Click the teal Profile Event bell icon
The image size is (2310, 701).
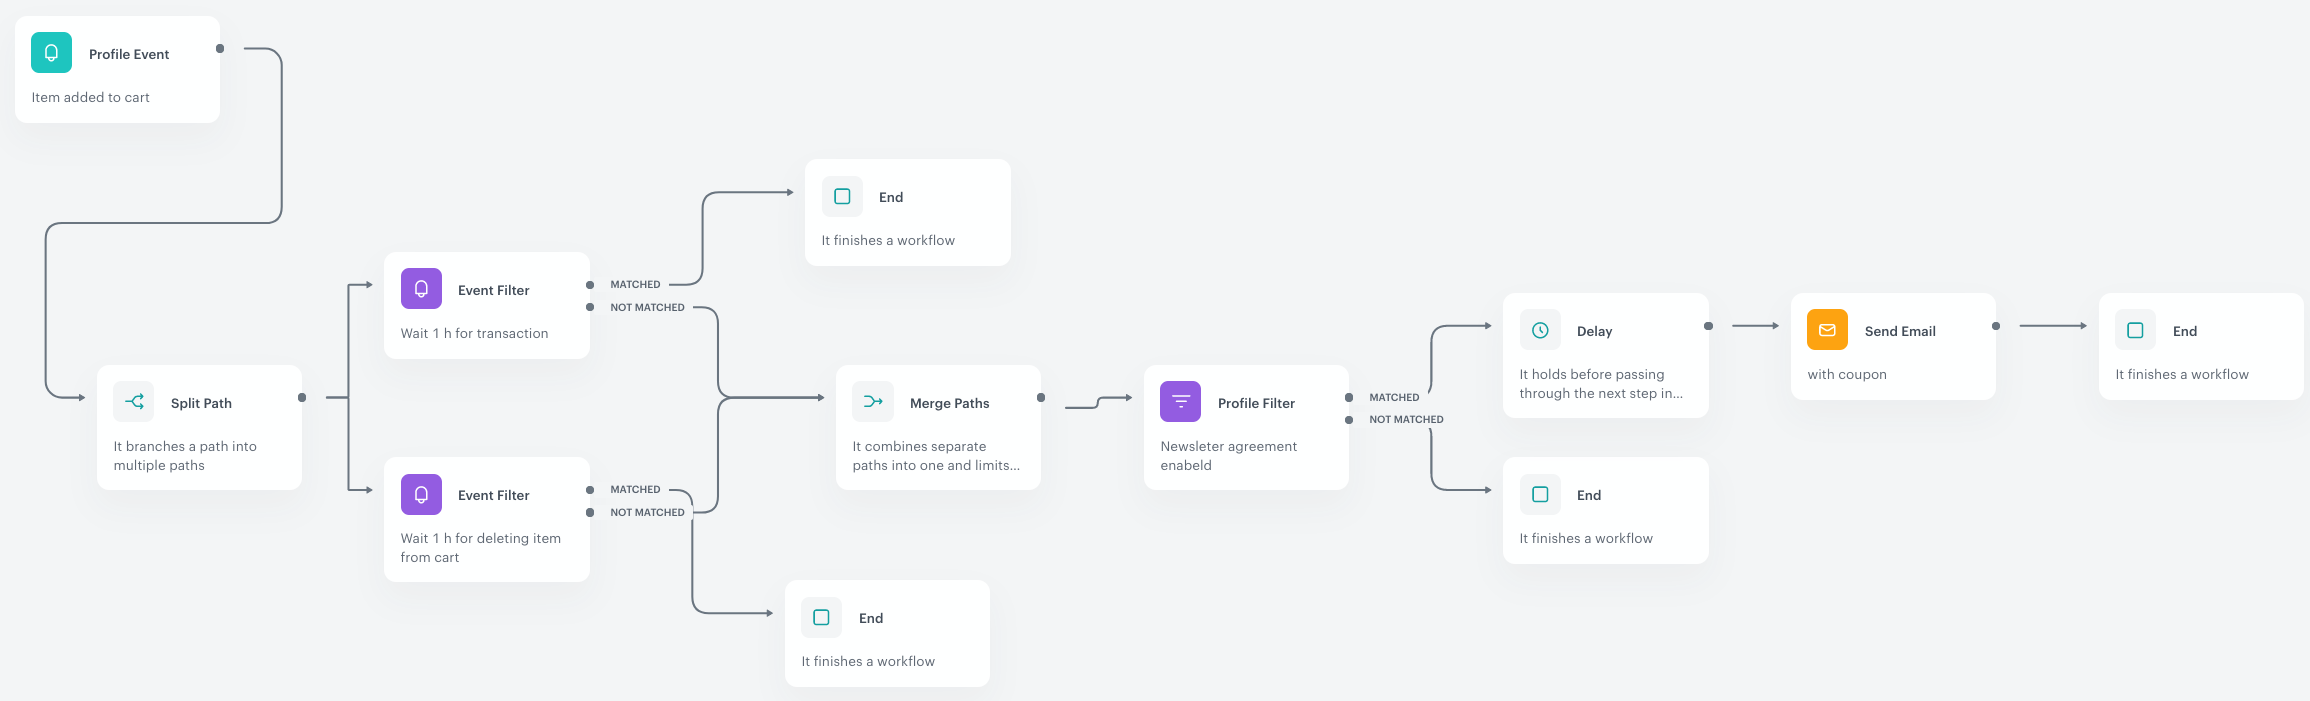coord(51,53)
